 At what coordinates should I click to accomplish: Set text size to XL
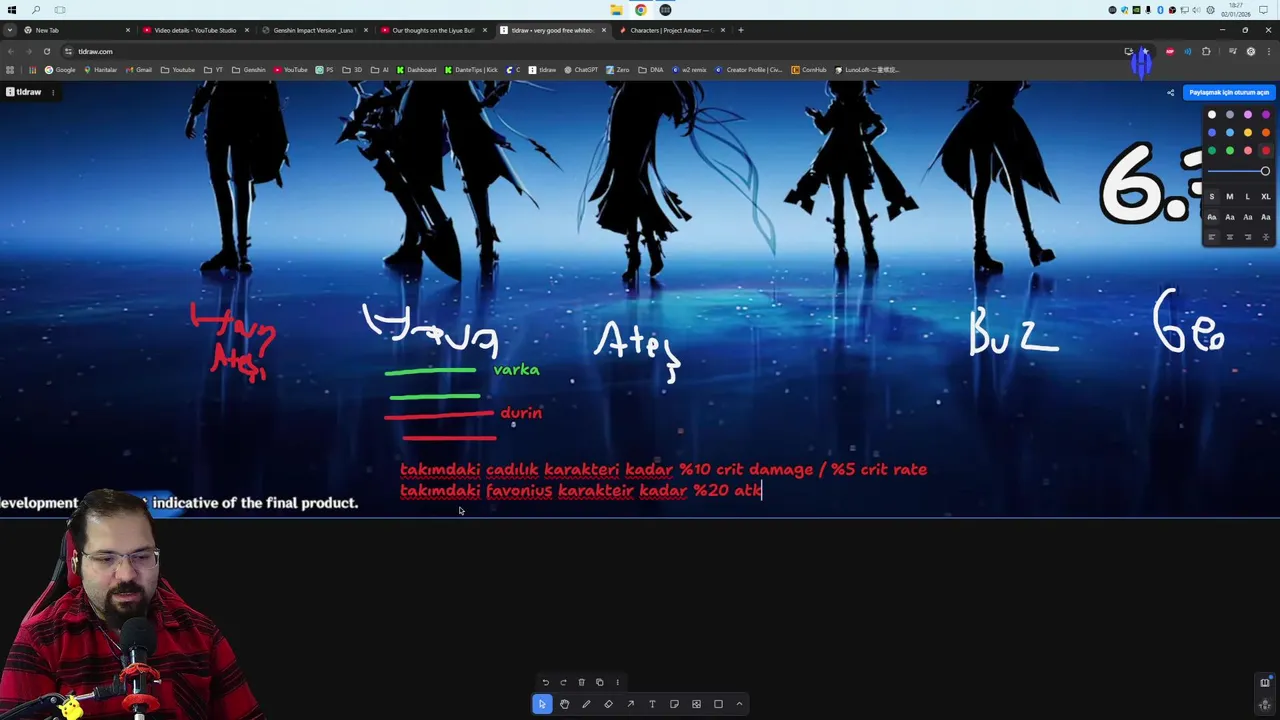pos(1266,197)
